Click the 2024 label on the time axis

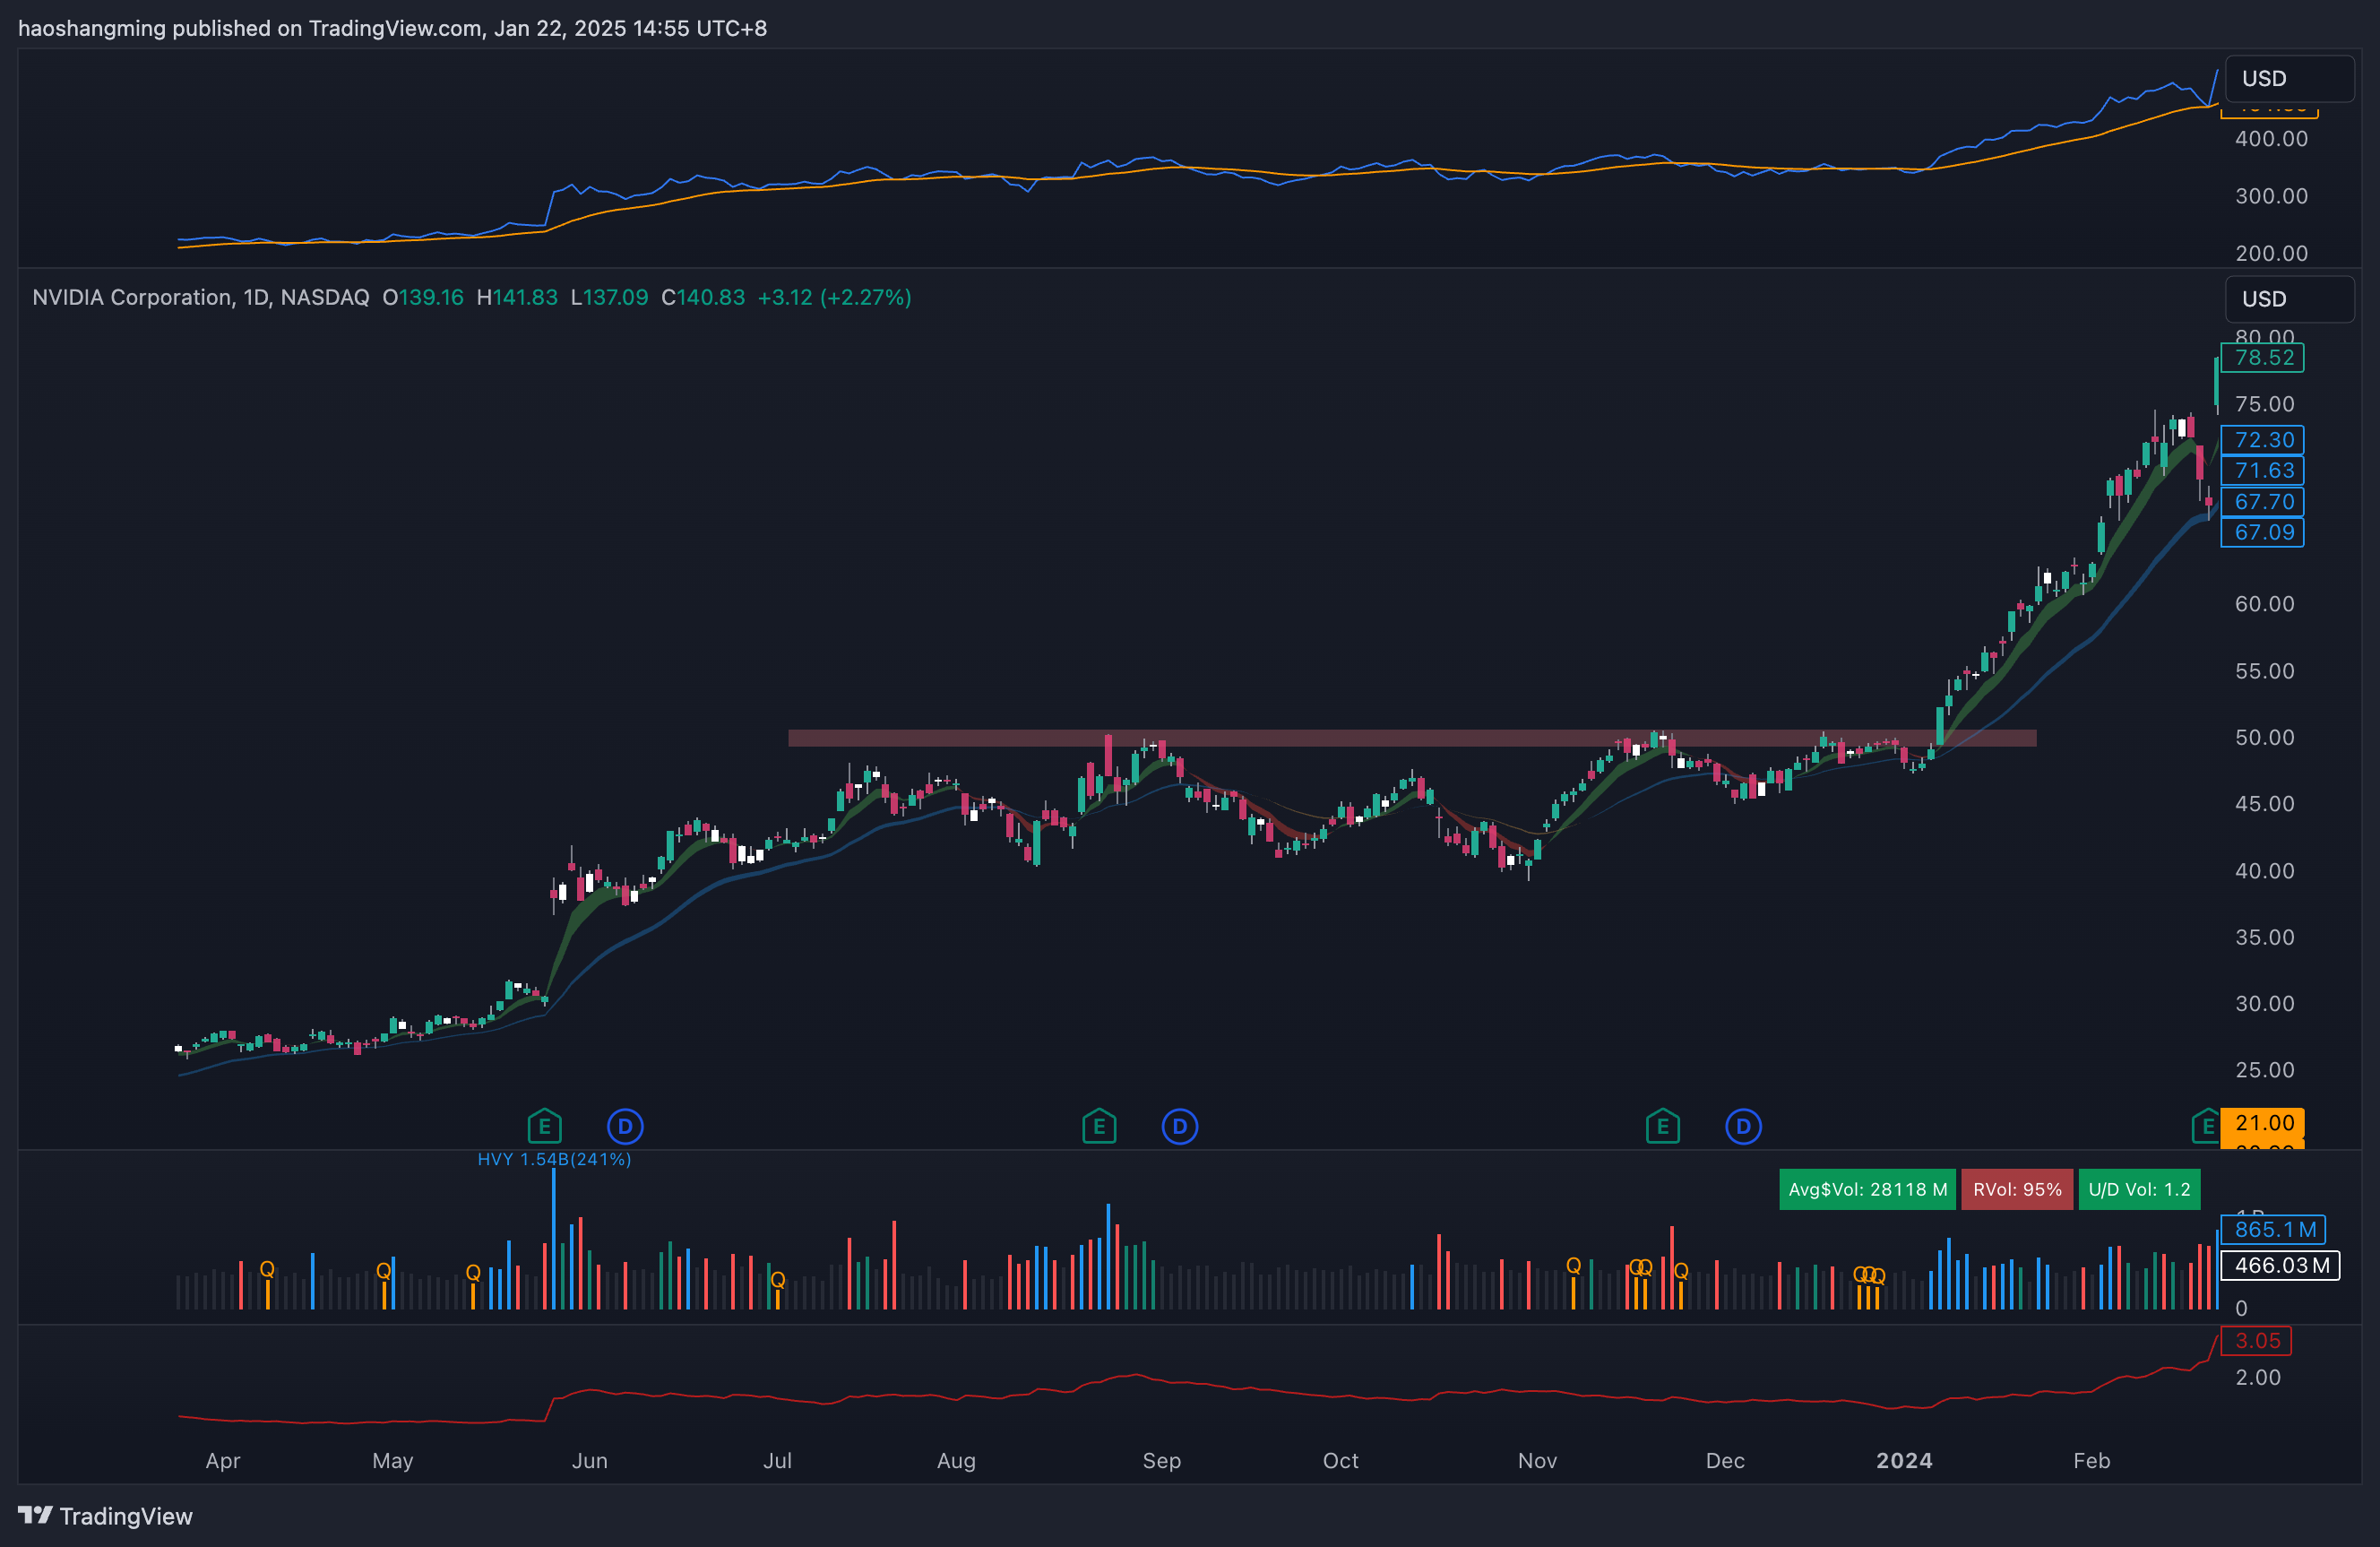pyautogui.click(x=1904, y=1460)
